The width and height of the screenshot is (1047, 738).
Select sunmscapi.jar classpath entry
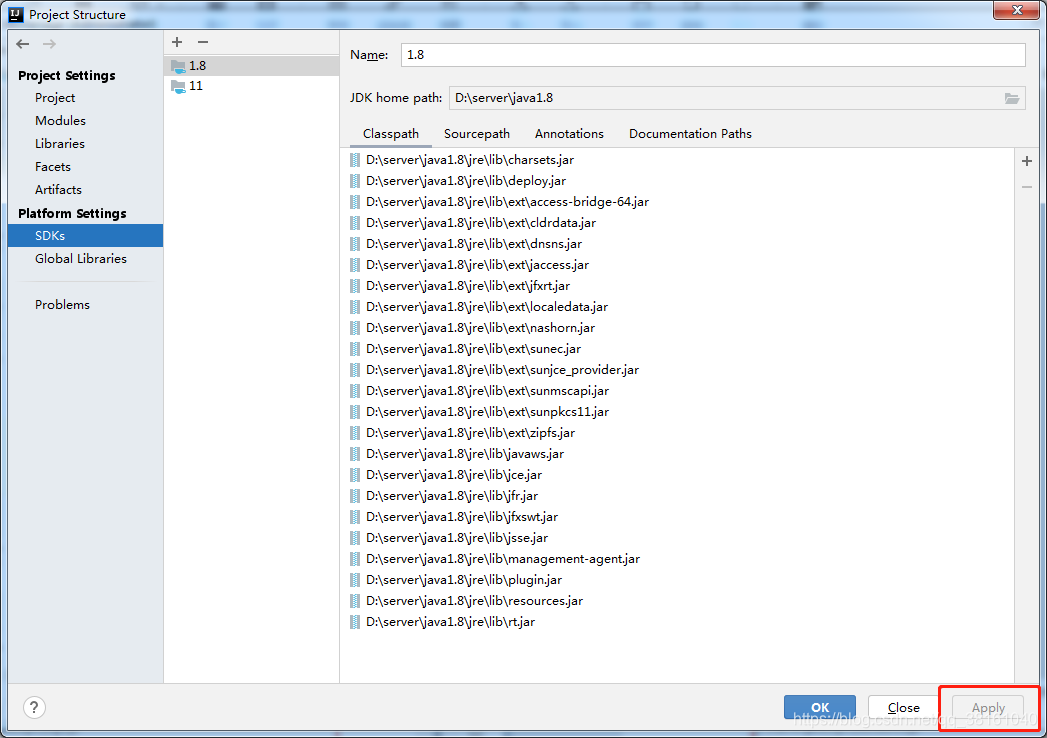click(x=479, y=391)
